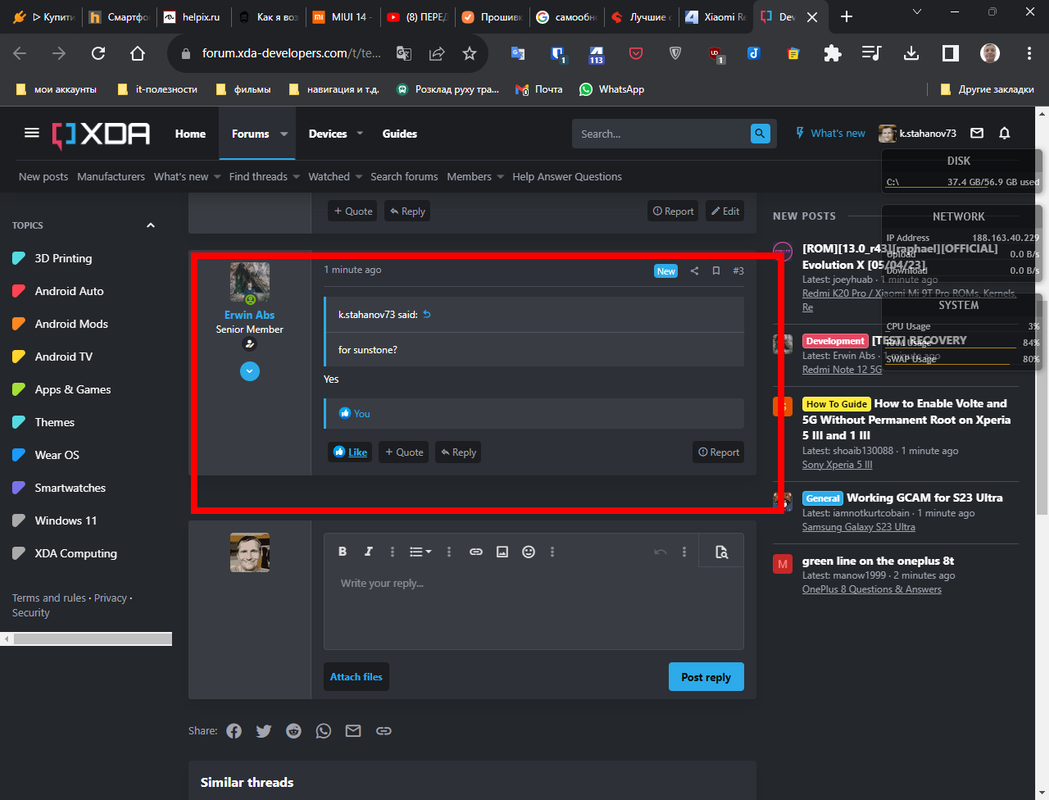This screenshot has width=1049, height=800.
Task: Share post #3 via share icon
Action: pyautogui.click(x=694, y=271)
